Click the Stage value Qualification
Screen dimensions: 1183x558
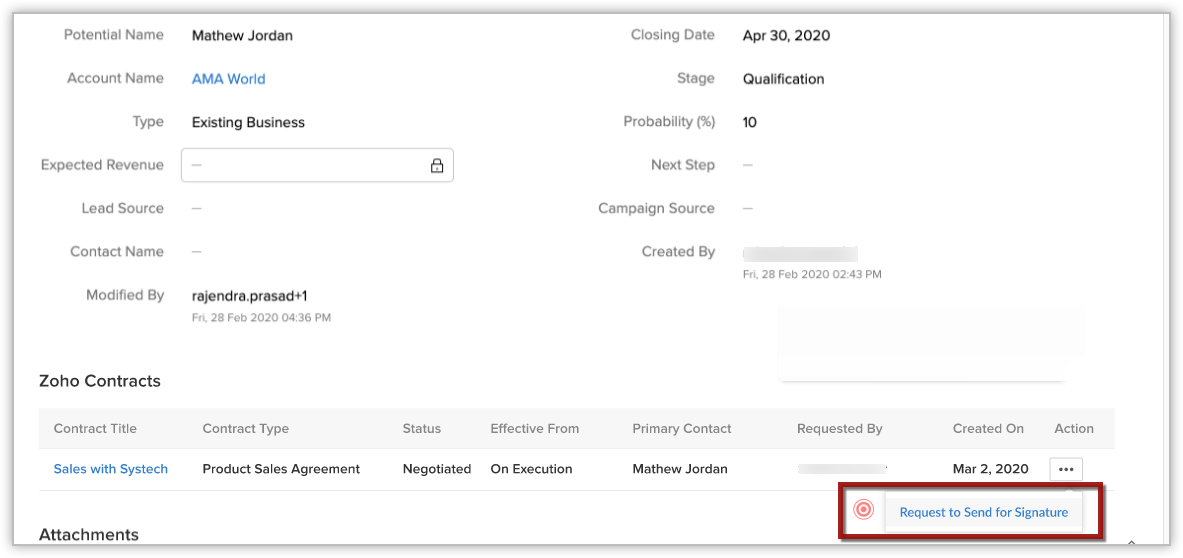783,79
